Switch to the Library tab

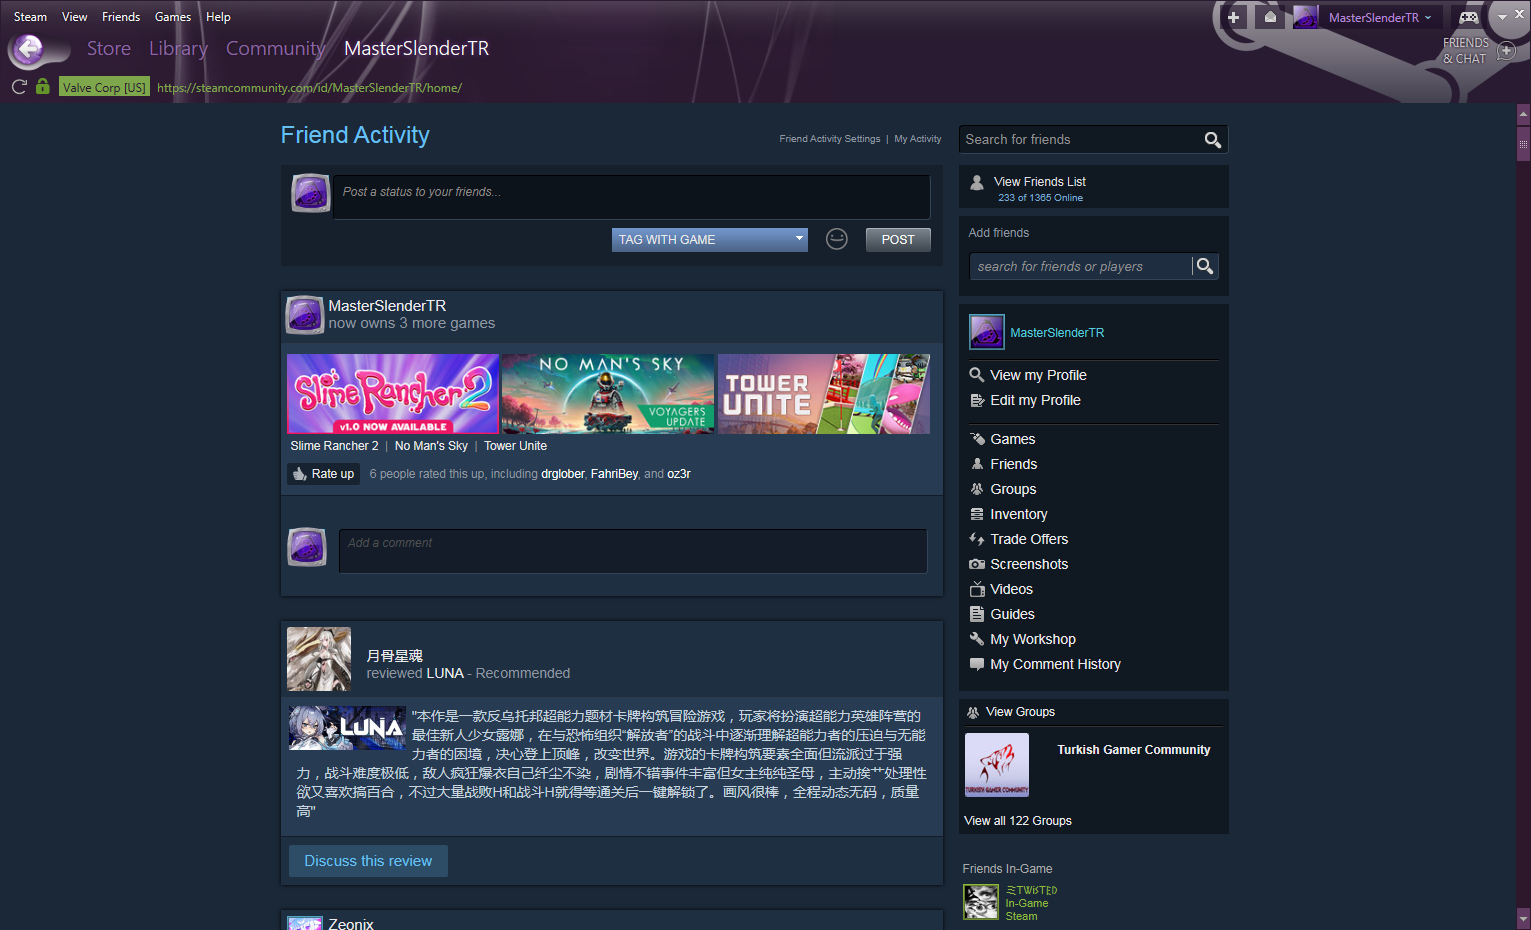[x=178, y=48]
